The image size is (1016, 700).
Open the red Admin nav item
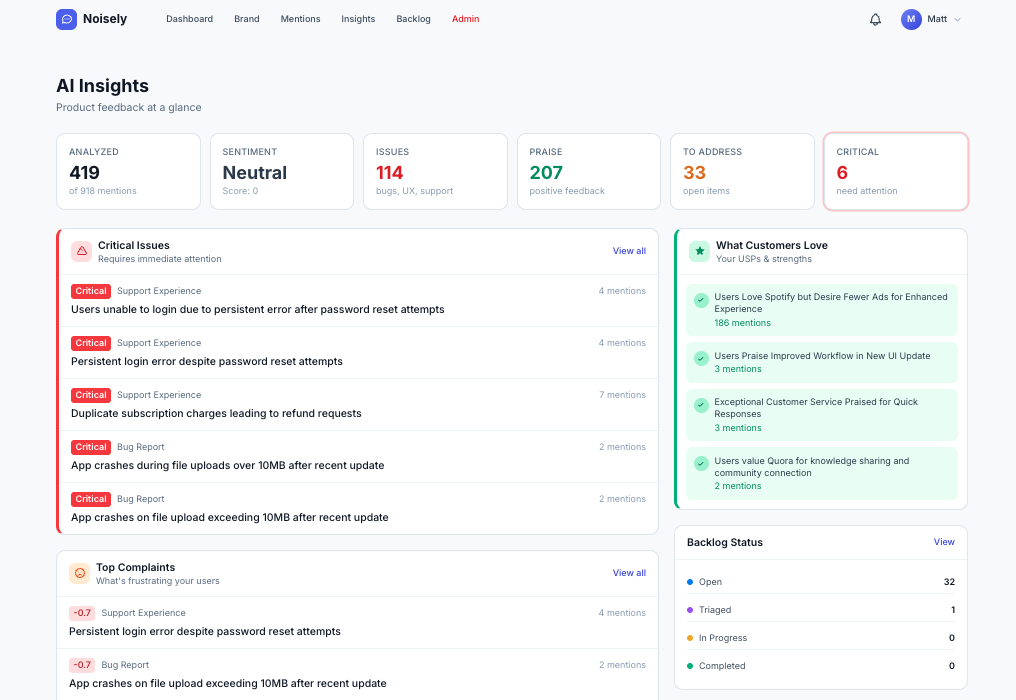click(x=465, y=19)
